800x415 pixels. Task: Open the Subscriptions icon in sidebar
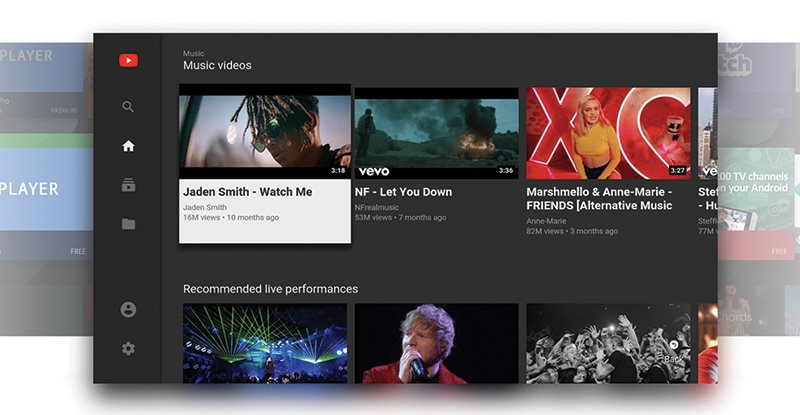(129, 185)
